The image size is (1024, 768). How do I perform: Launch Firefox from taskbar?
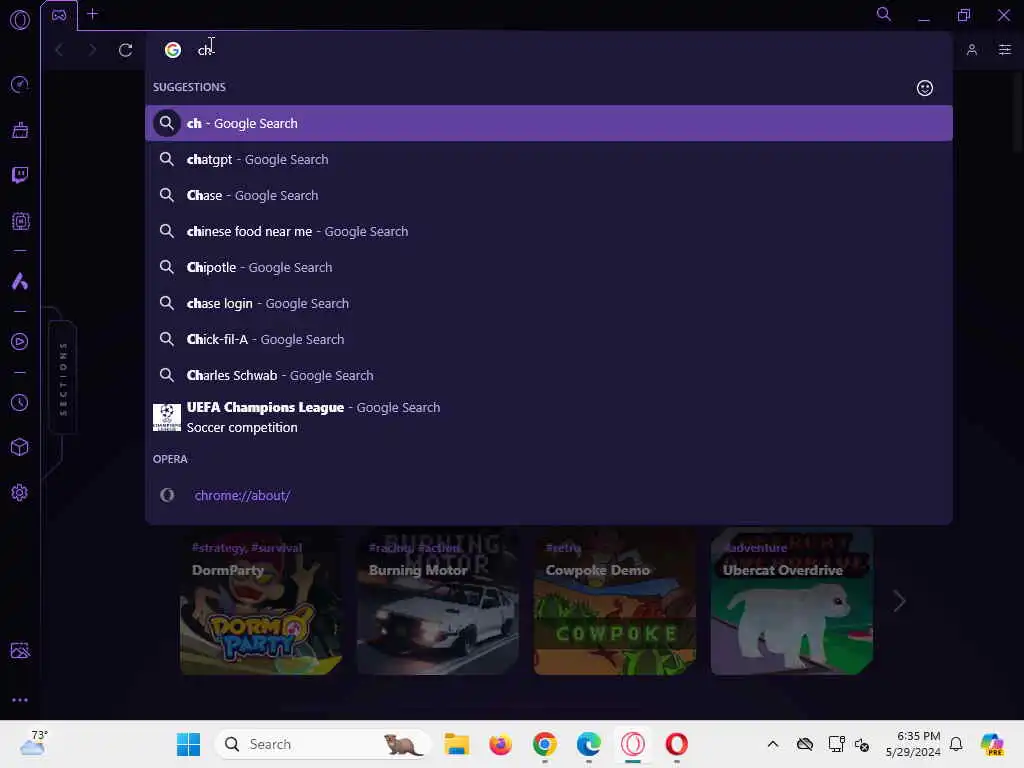[500, 744]
